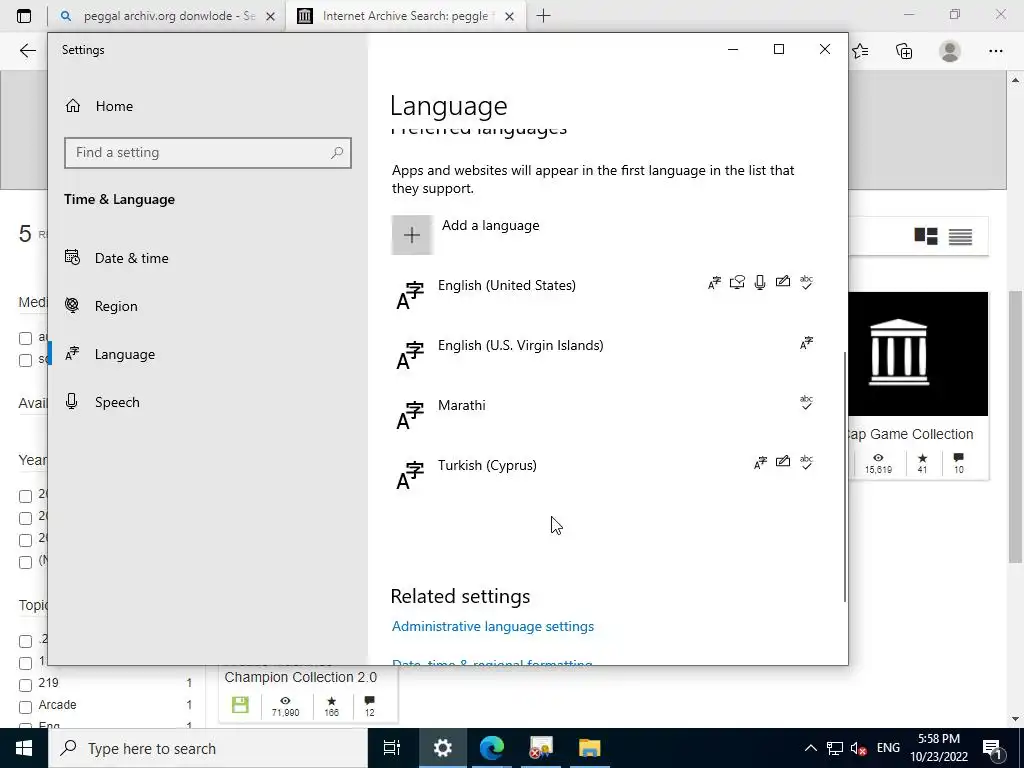Close the peggal archiv.org browser tab
Screen dimensions: 1024x768
270,17
